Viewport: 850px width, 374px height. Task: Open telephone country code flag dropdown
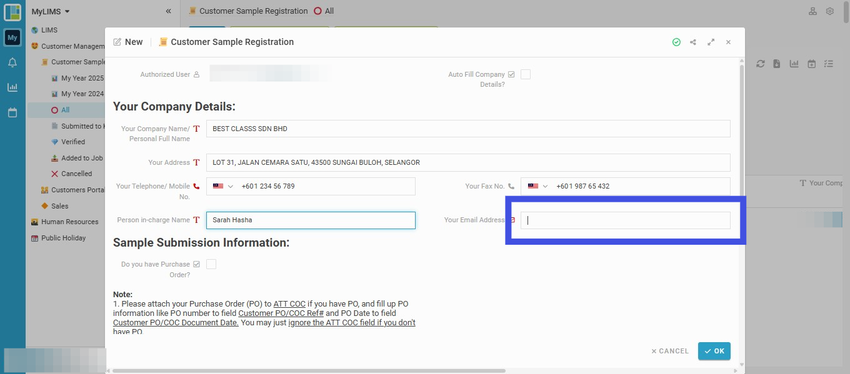click(223, 186)
